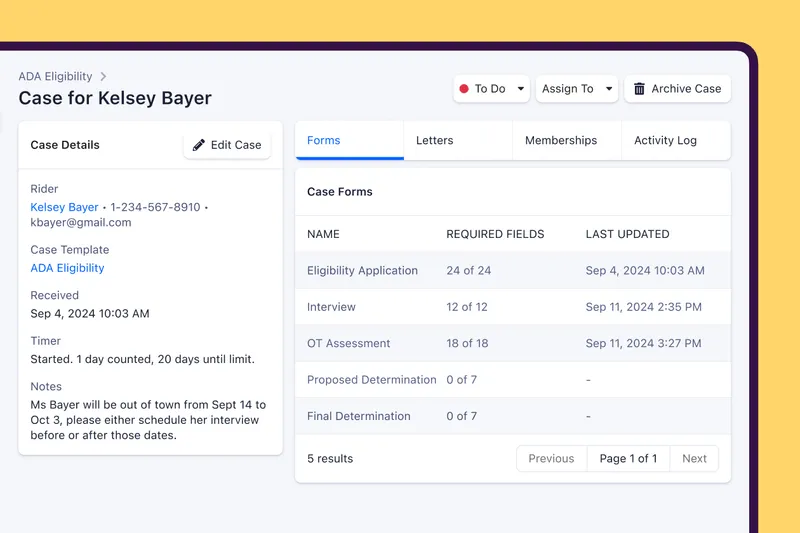Click the red To Do status dot
The height and width of the screenshot is (533, 800).
tap(464, 89)
